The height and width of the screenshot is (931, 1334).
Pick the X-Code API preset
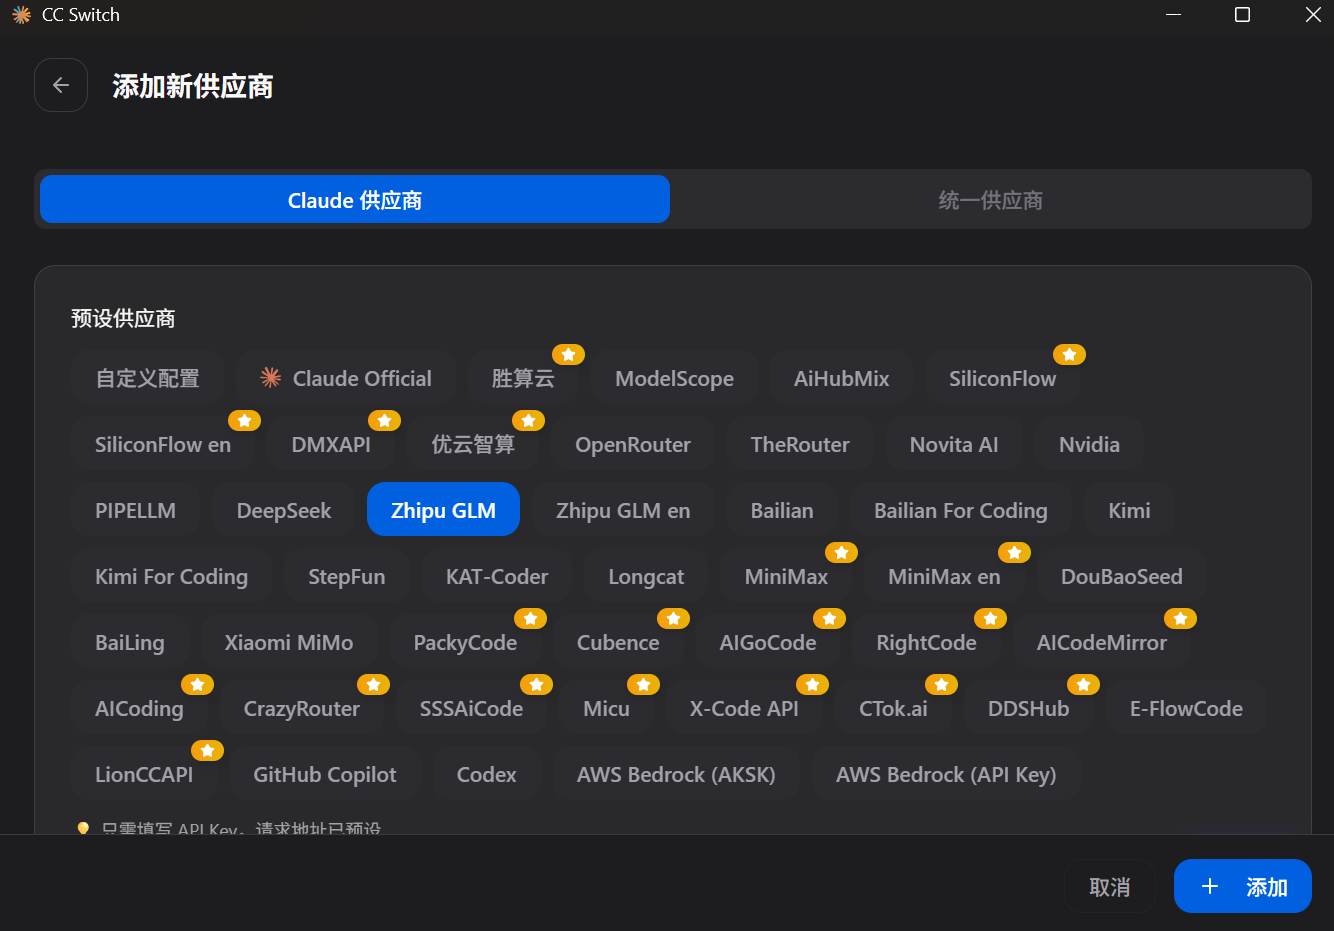coord(744,708)
